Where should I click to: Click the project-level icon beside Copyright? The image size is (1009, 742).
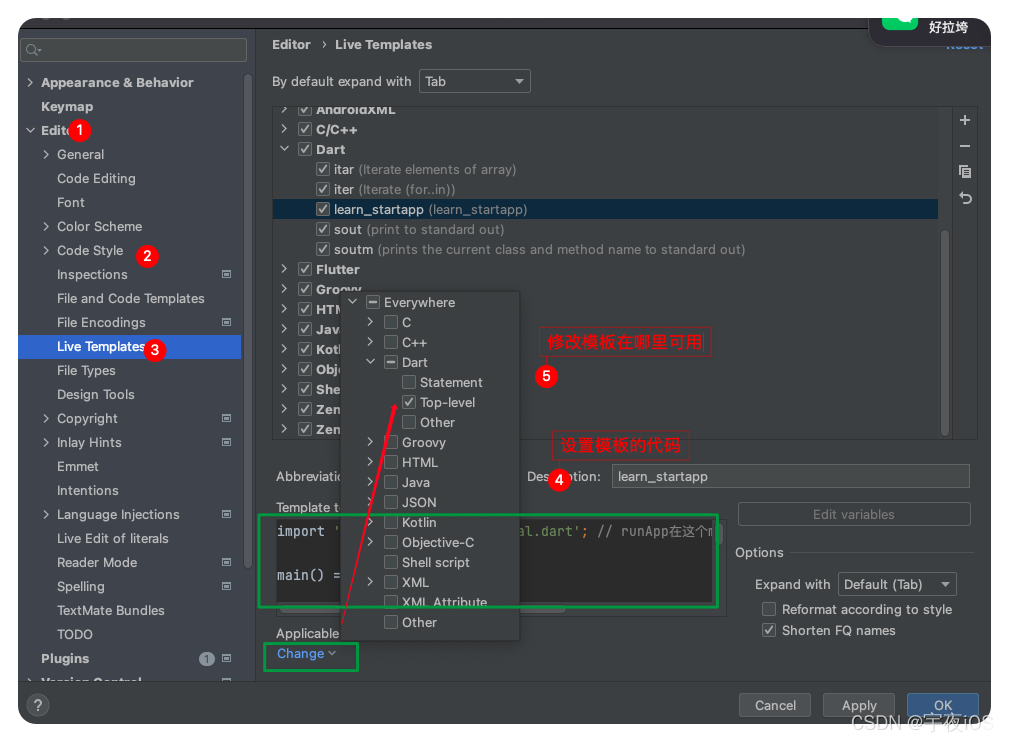(227, 418)
